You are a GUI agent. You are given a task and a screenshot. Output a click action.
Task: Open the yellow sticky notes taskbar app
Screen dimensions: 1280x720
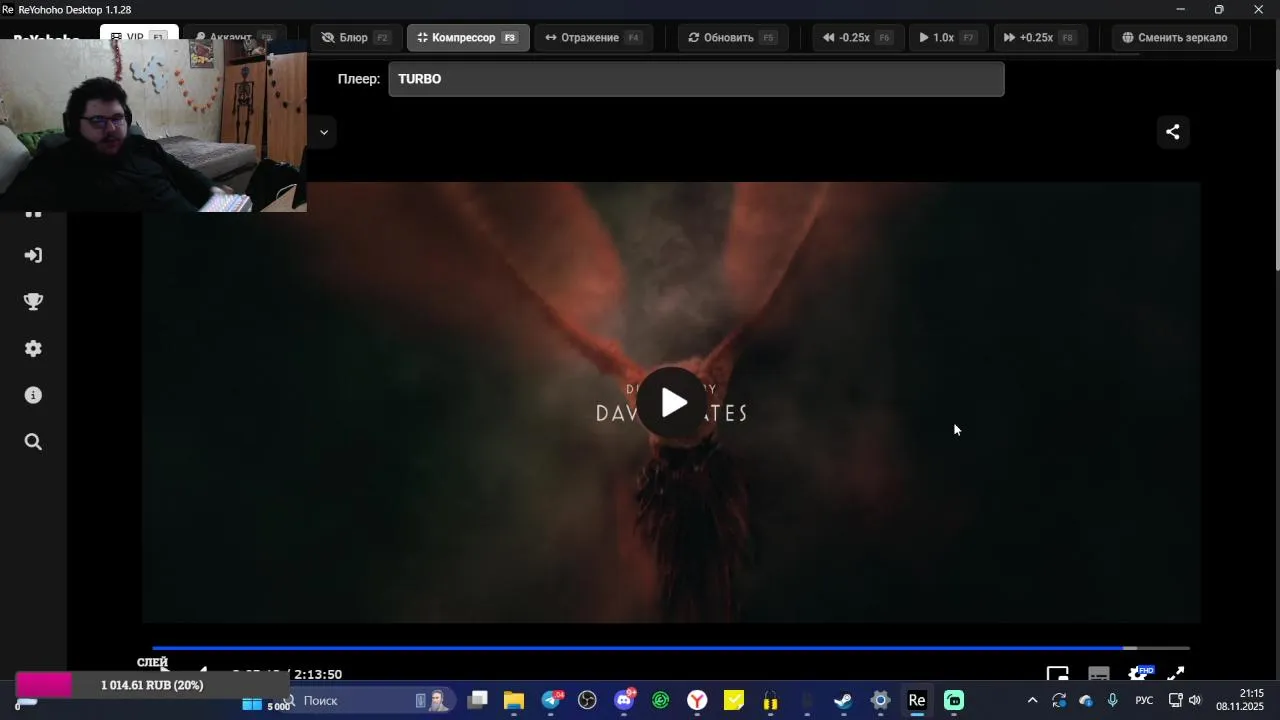[x=734, y=701]
